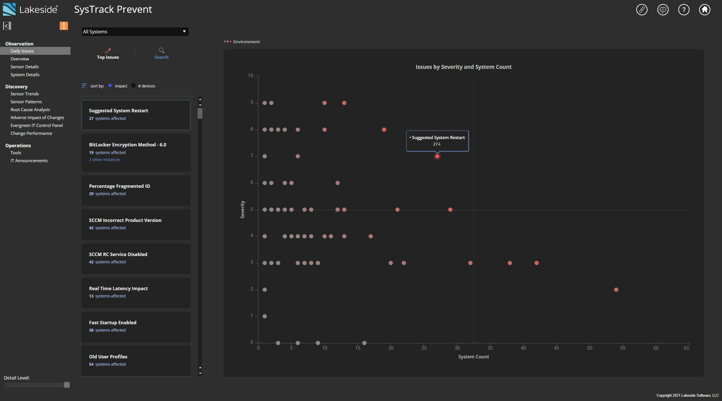722x401 pixels.
Task: Select the SCCM RC Service Disabled card
Action: coord(136,258)
